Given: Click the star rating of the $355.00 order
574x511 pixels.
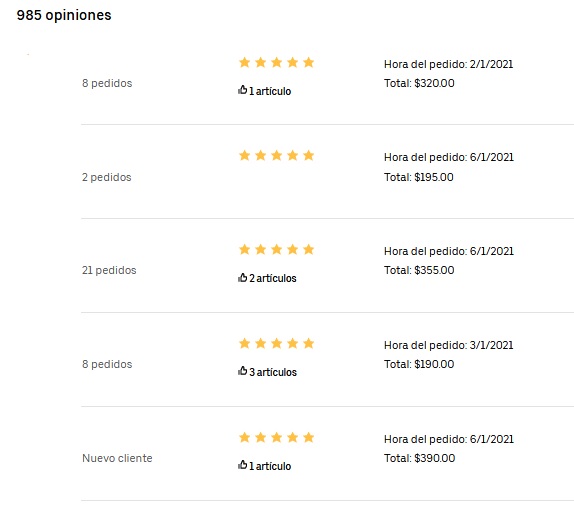Looking at the screenshot, I should (x=276, y=250).
